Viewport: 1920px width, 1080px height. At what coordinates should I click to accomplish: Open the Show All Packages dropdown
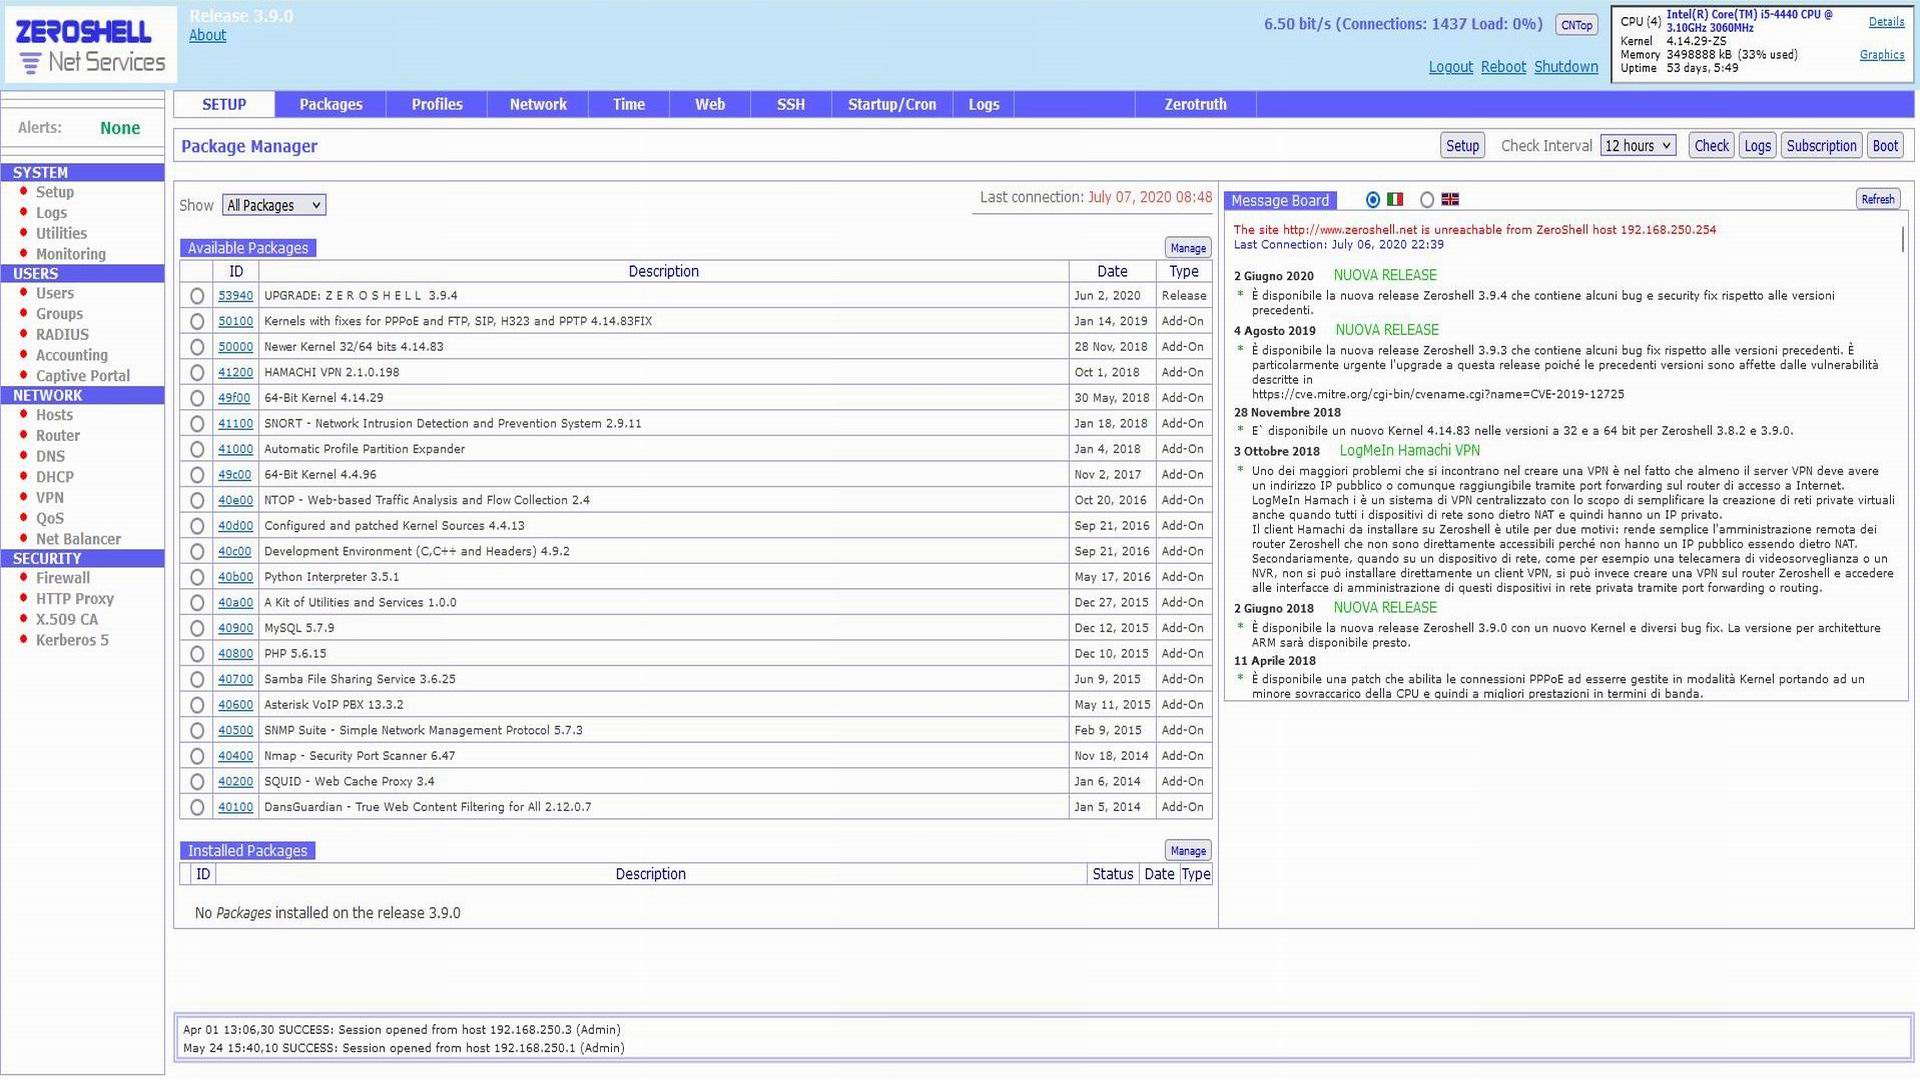click(274, 205)
